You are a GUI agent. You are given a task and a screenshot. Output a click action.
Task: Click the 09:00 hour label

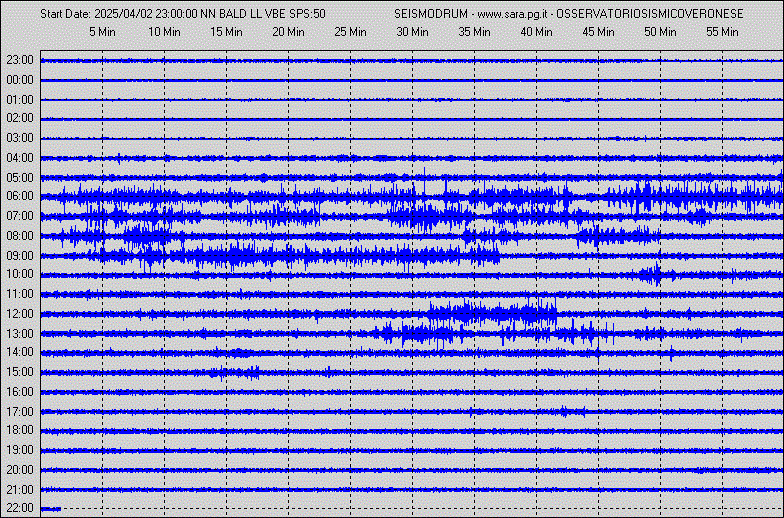[x=20, y=256]
